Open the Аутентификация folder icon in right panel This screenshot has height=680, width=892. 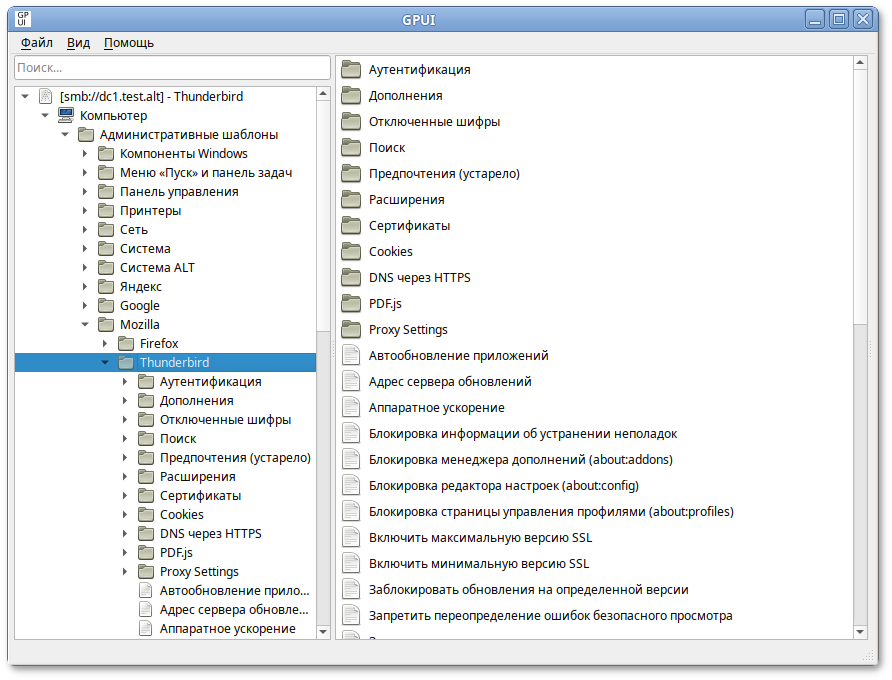pyautogui.click(x=350, y=69)
